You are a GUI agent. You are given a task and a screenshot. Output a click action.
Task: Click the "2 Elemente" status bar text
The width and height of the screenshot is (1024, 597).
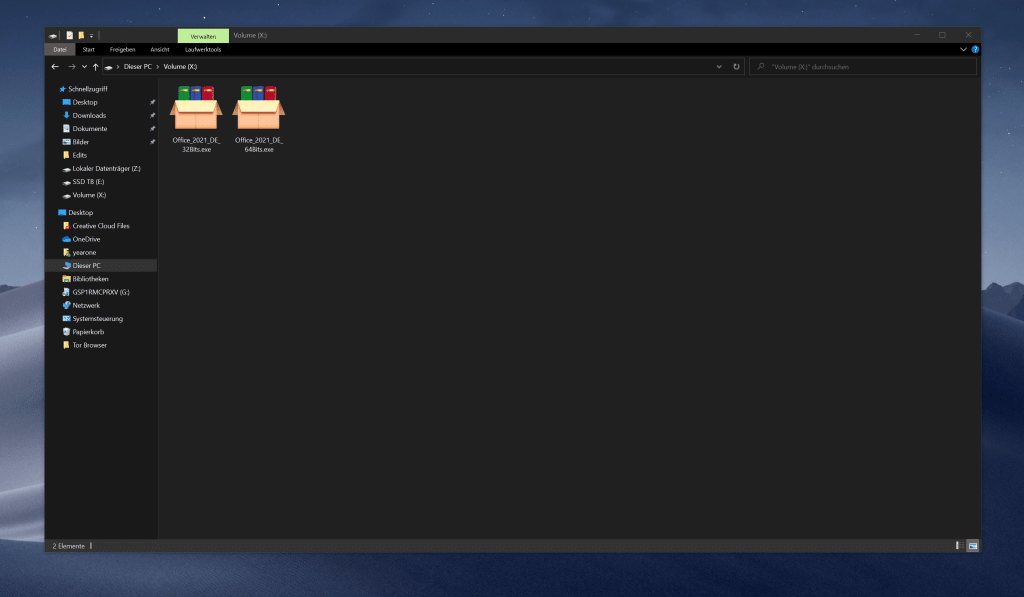click(x=69, y=546)
